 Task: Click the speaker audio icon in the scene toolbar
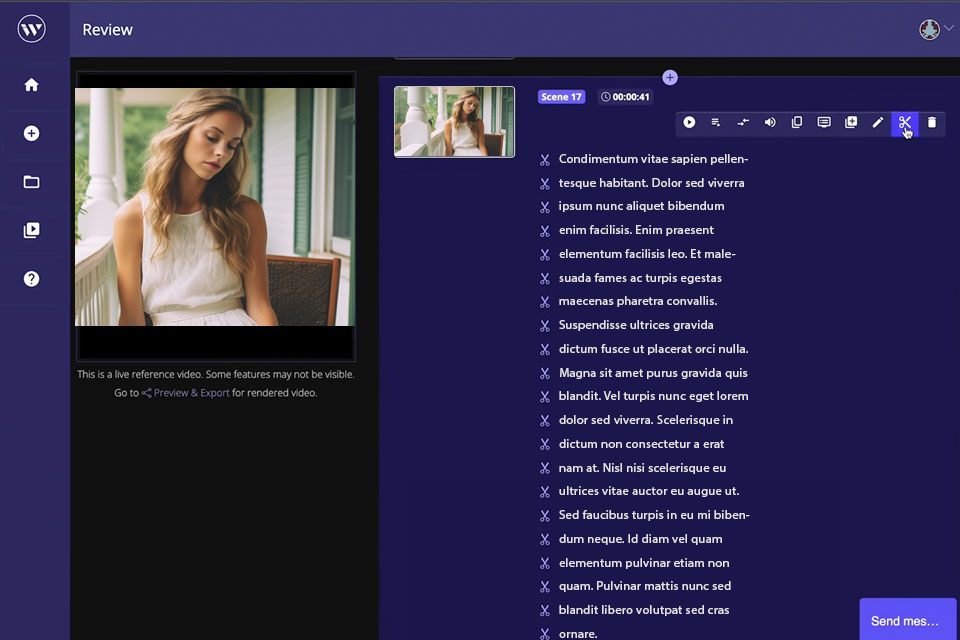coord(770,122)
